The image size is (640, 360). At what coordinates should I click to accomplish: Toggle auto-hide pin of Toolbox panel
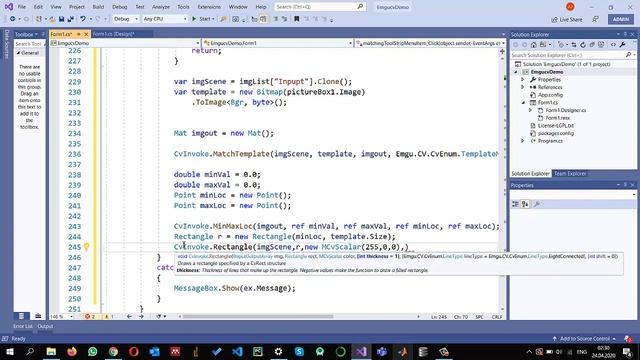(x=43, y=34)
